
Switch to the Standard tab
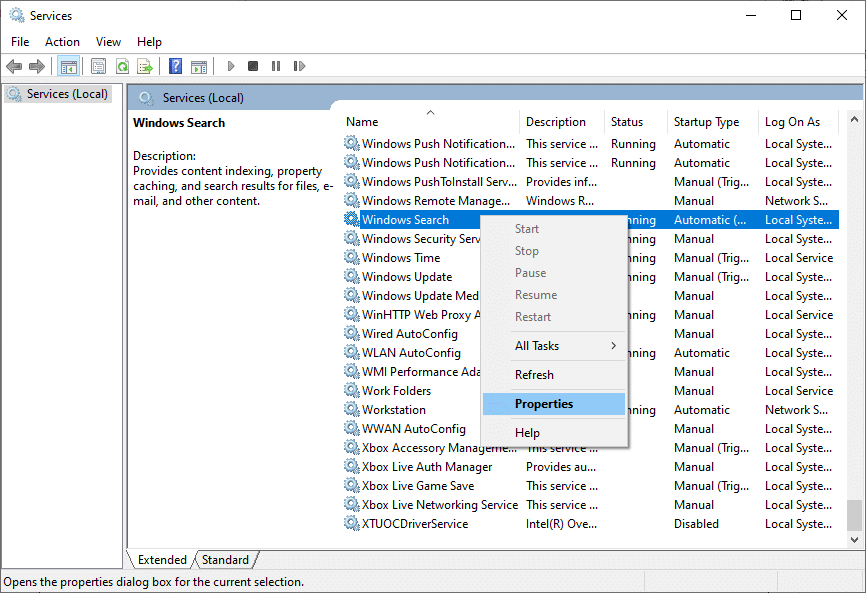[x=226, y=560]
